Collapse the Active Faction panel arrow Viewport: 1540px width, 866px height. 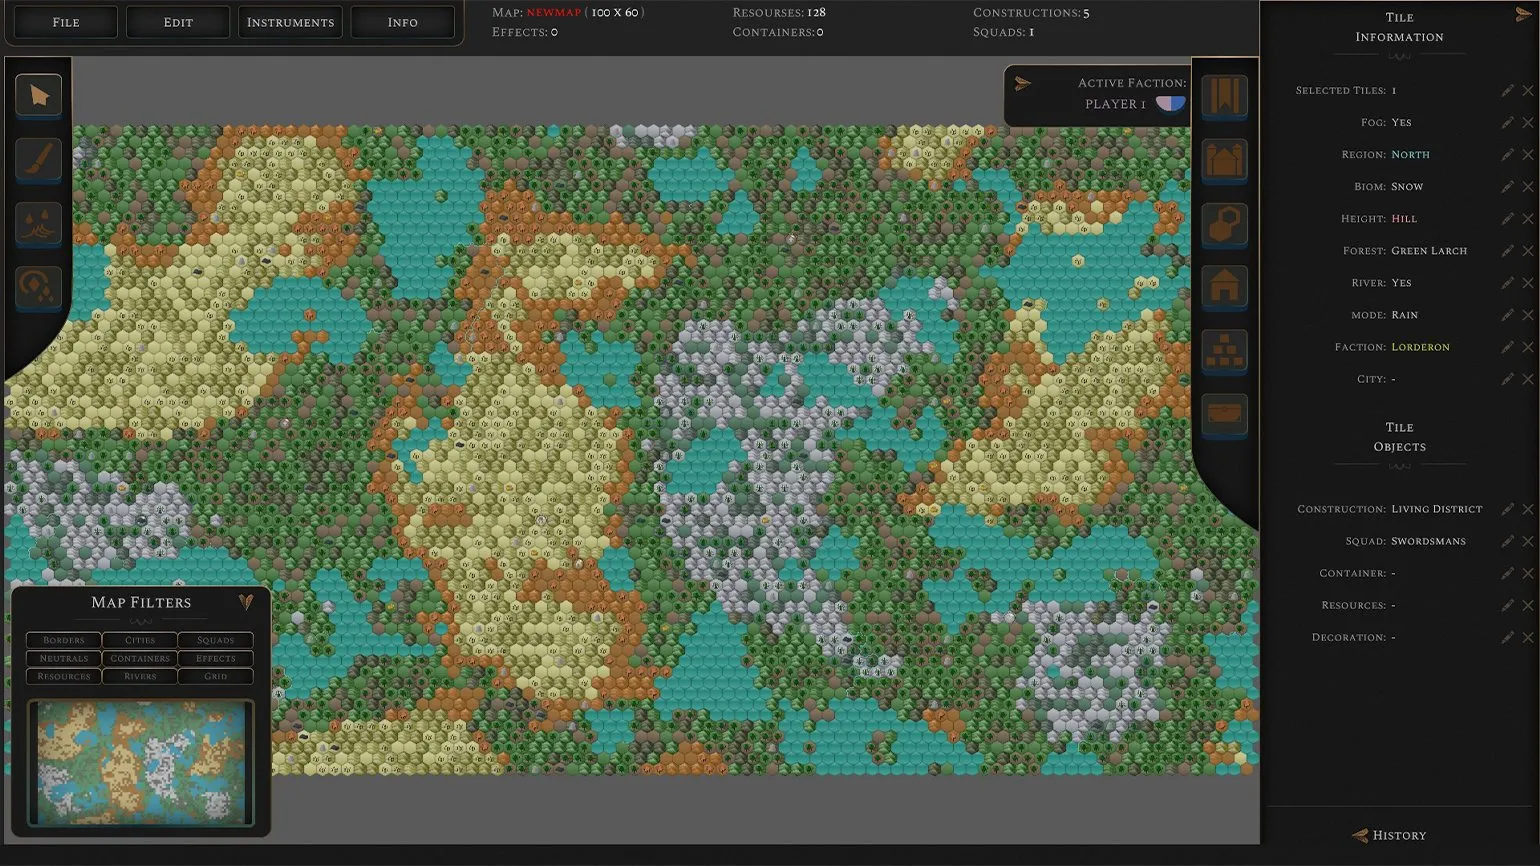1022,84
